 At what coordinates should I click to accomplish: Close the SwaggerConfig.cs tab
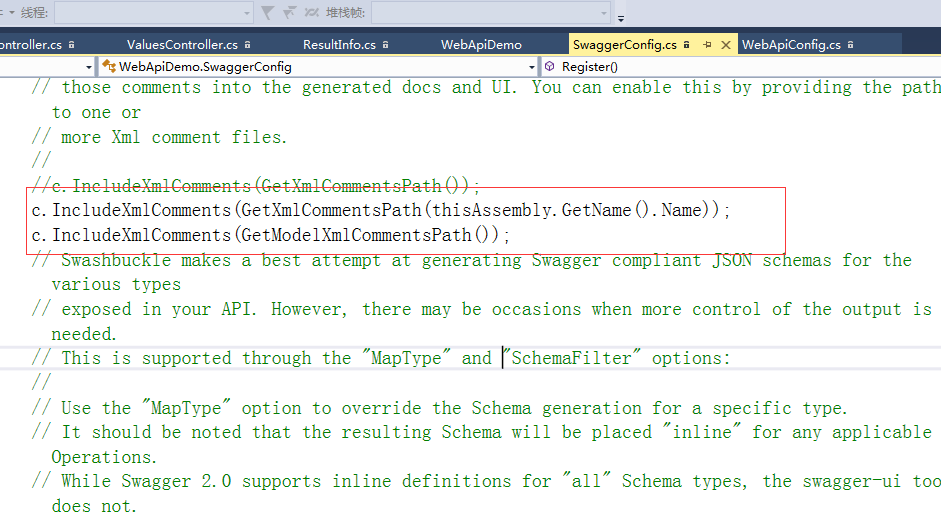click(x=725, y=45)
